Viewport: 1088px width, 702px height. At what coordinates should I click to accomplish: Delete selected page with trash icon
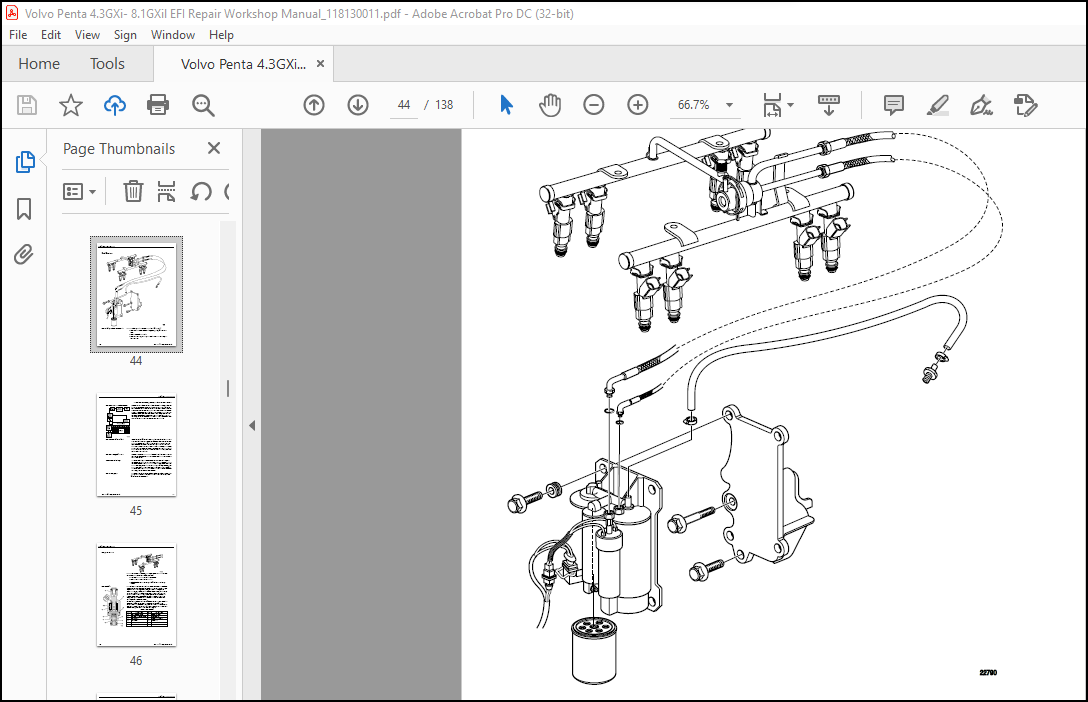coord(133,191)
